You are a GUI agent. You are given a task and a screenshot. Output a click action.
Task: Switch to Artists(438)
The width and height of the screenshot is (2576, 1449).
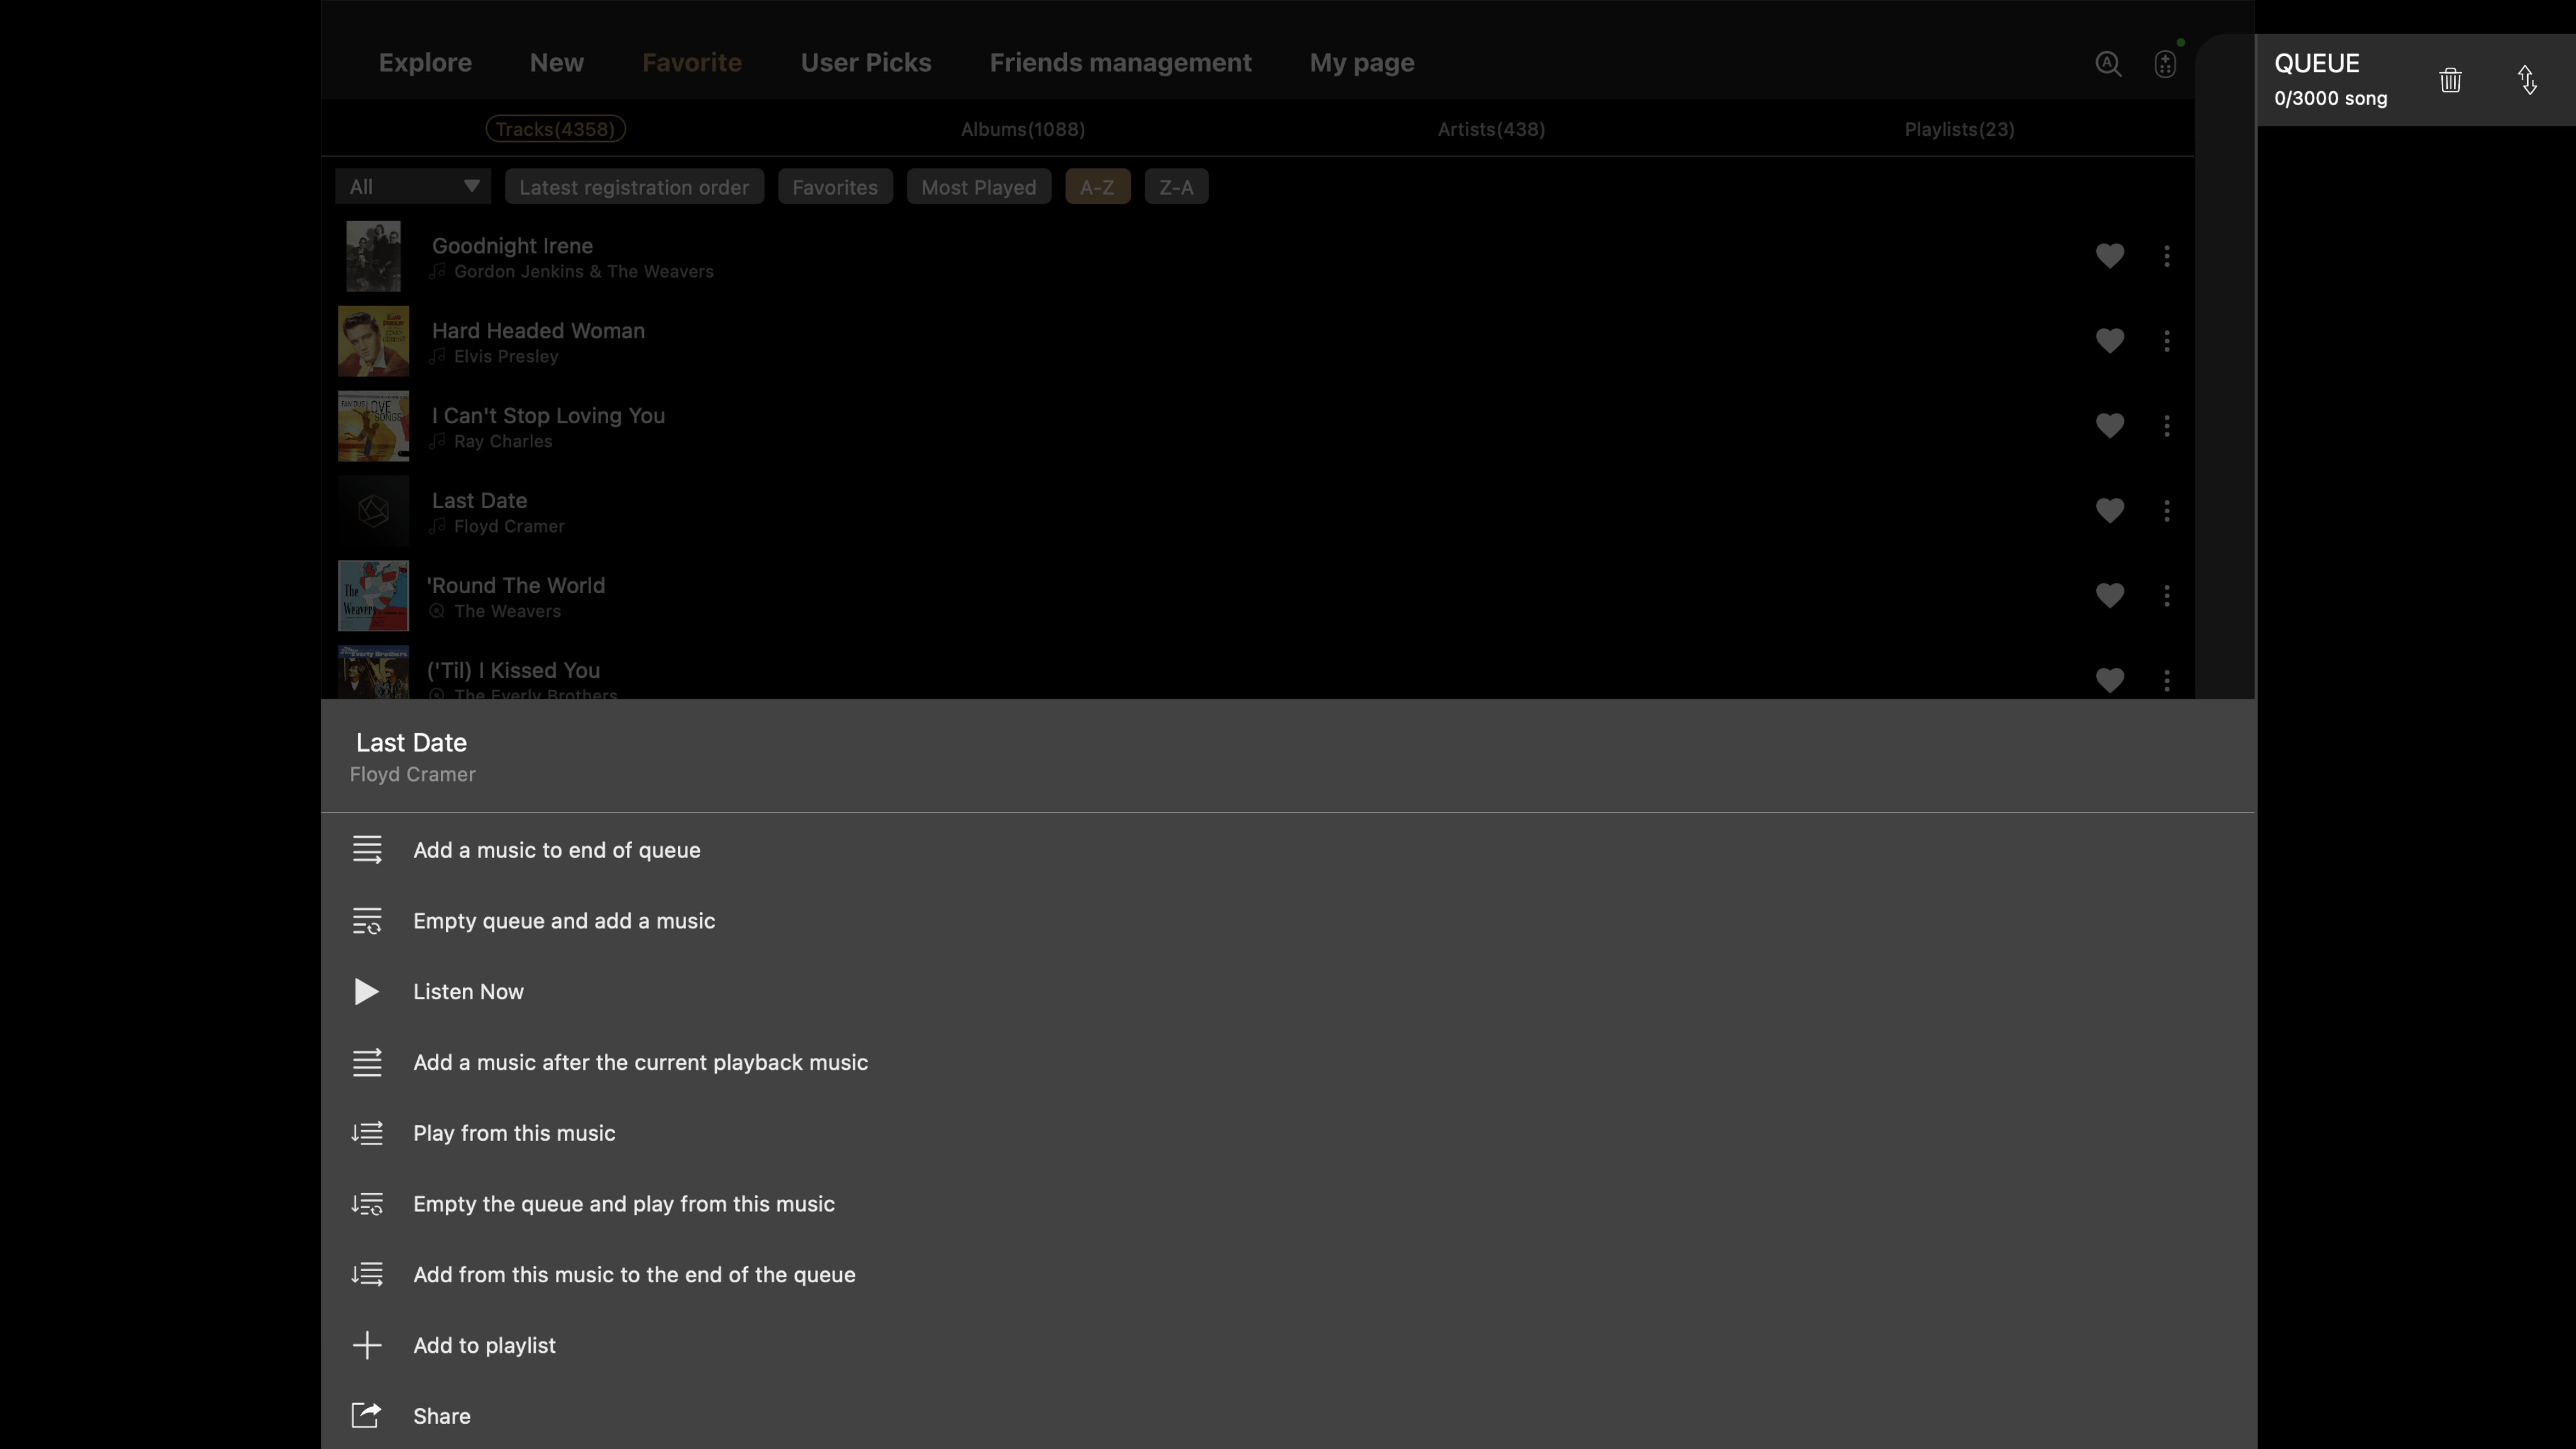coord(1491,129)
